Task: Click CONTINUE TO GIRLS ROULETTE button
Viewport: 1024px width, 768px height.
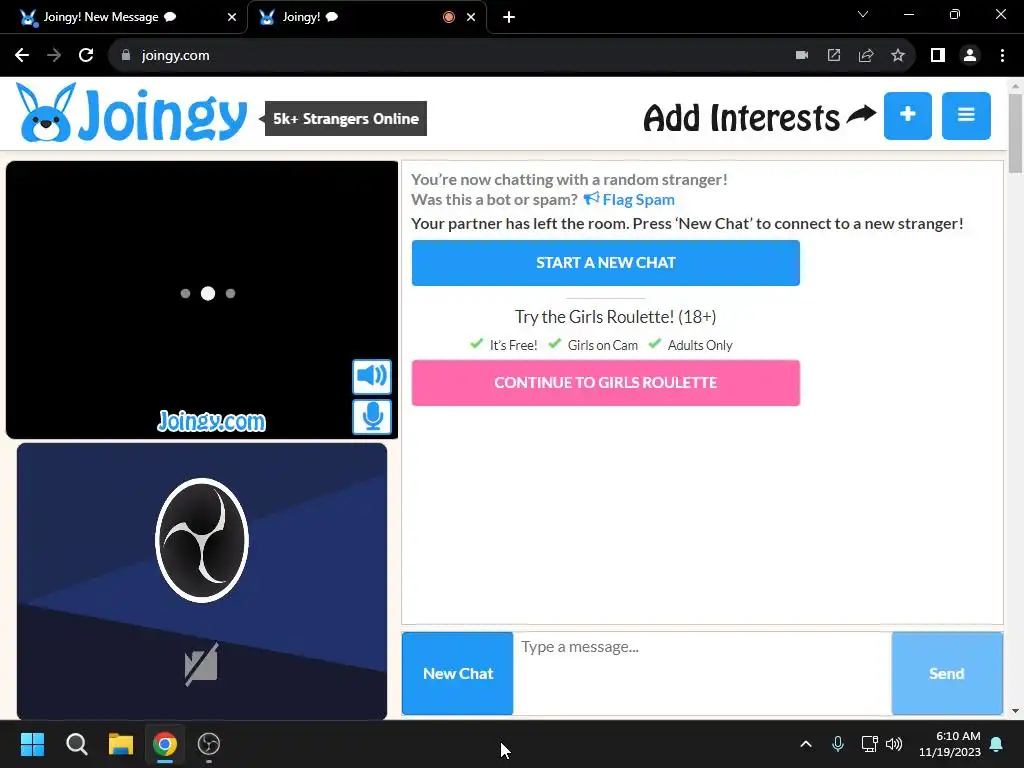Action: pos(605,383)
